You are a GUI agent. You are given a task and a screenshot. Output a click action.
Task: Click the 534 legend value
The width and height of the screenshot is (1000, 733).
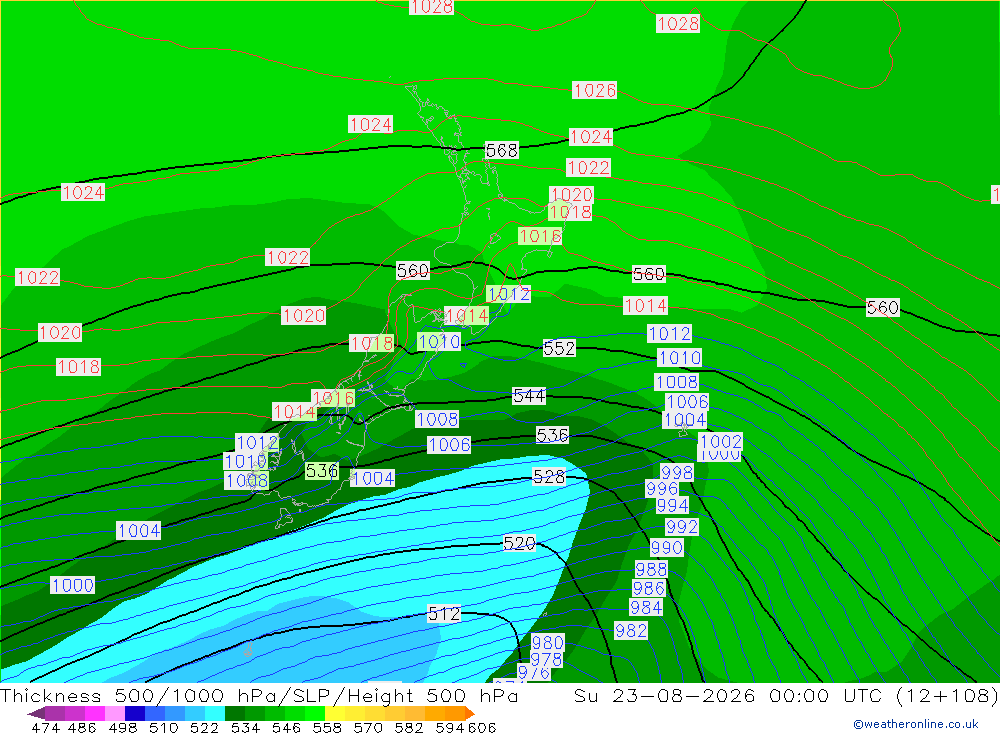click(246, 728)
